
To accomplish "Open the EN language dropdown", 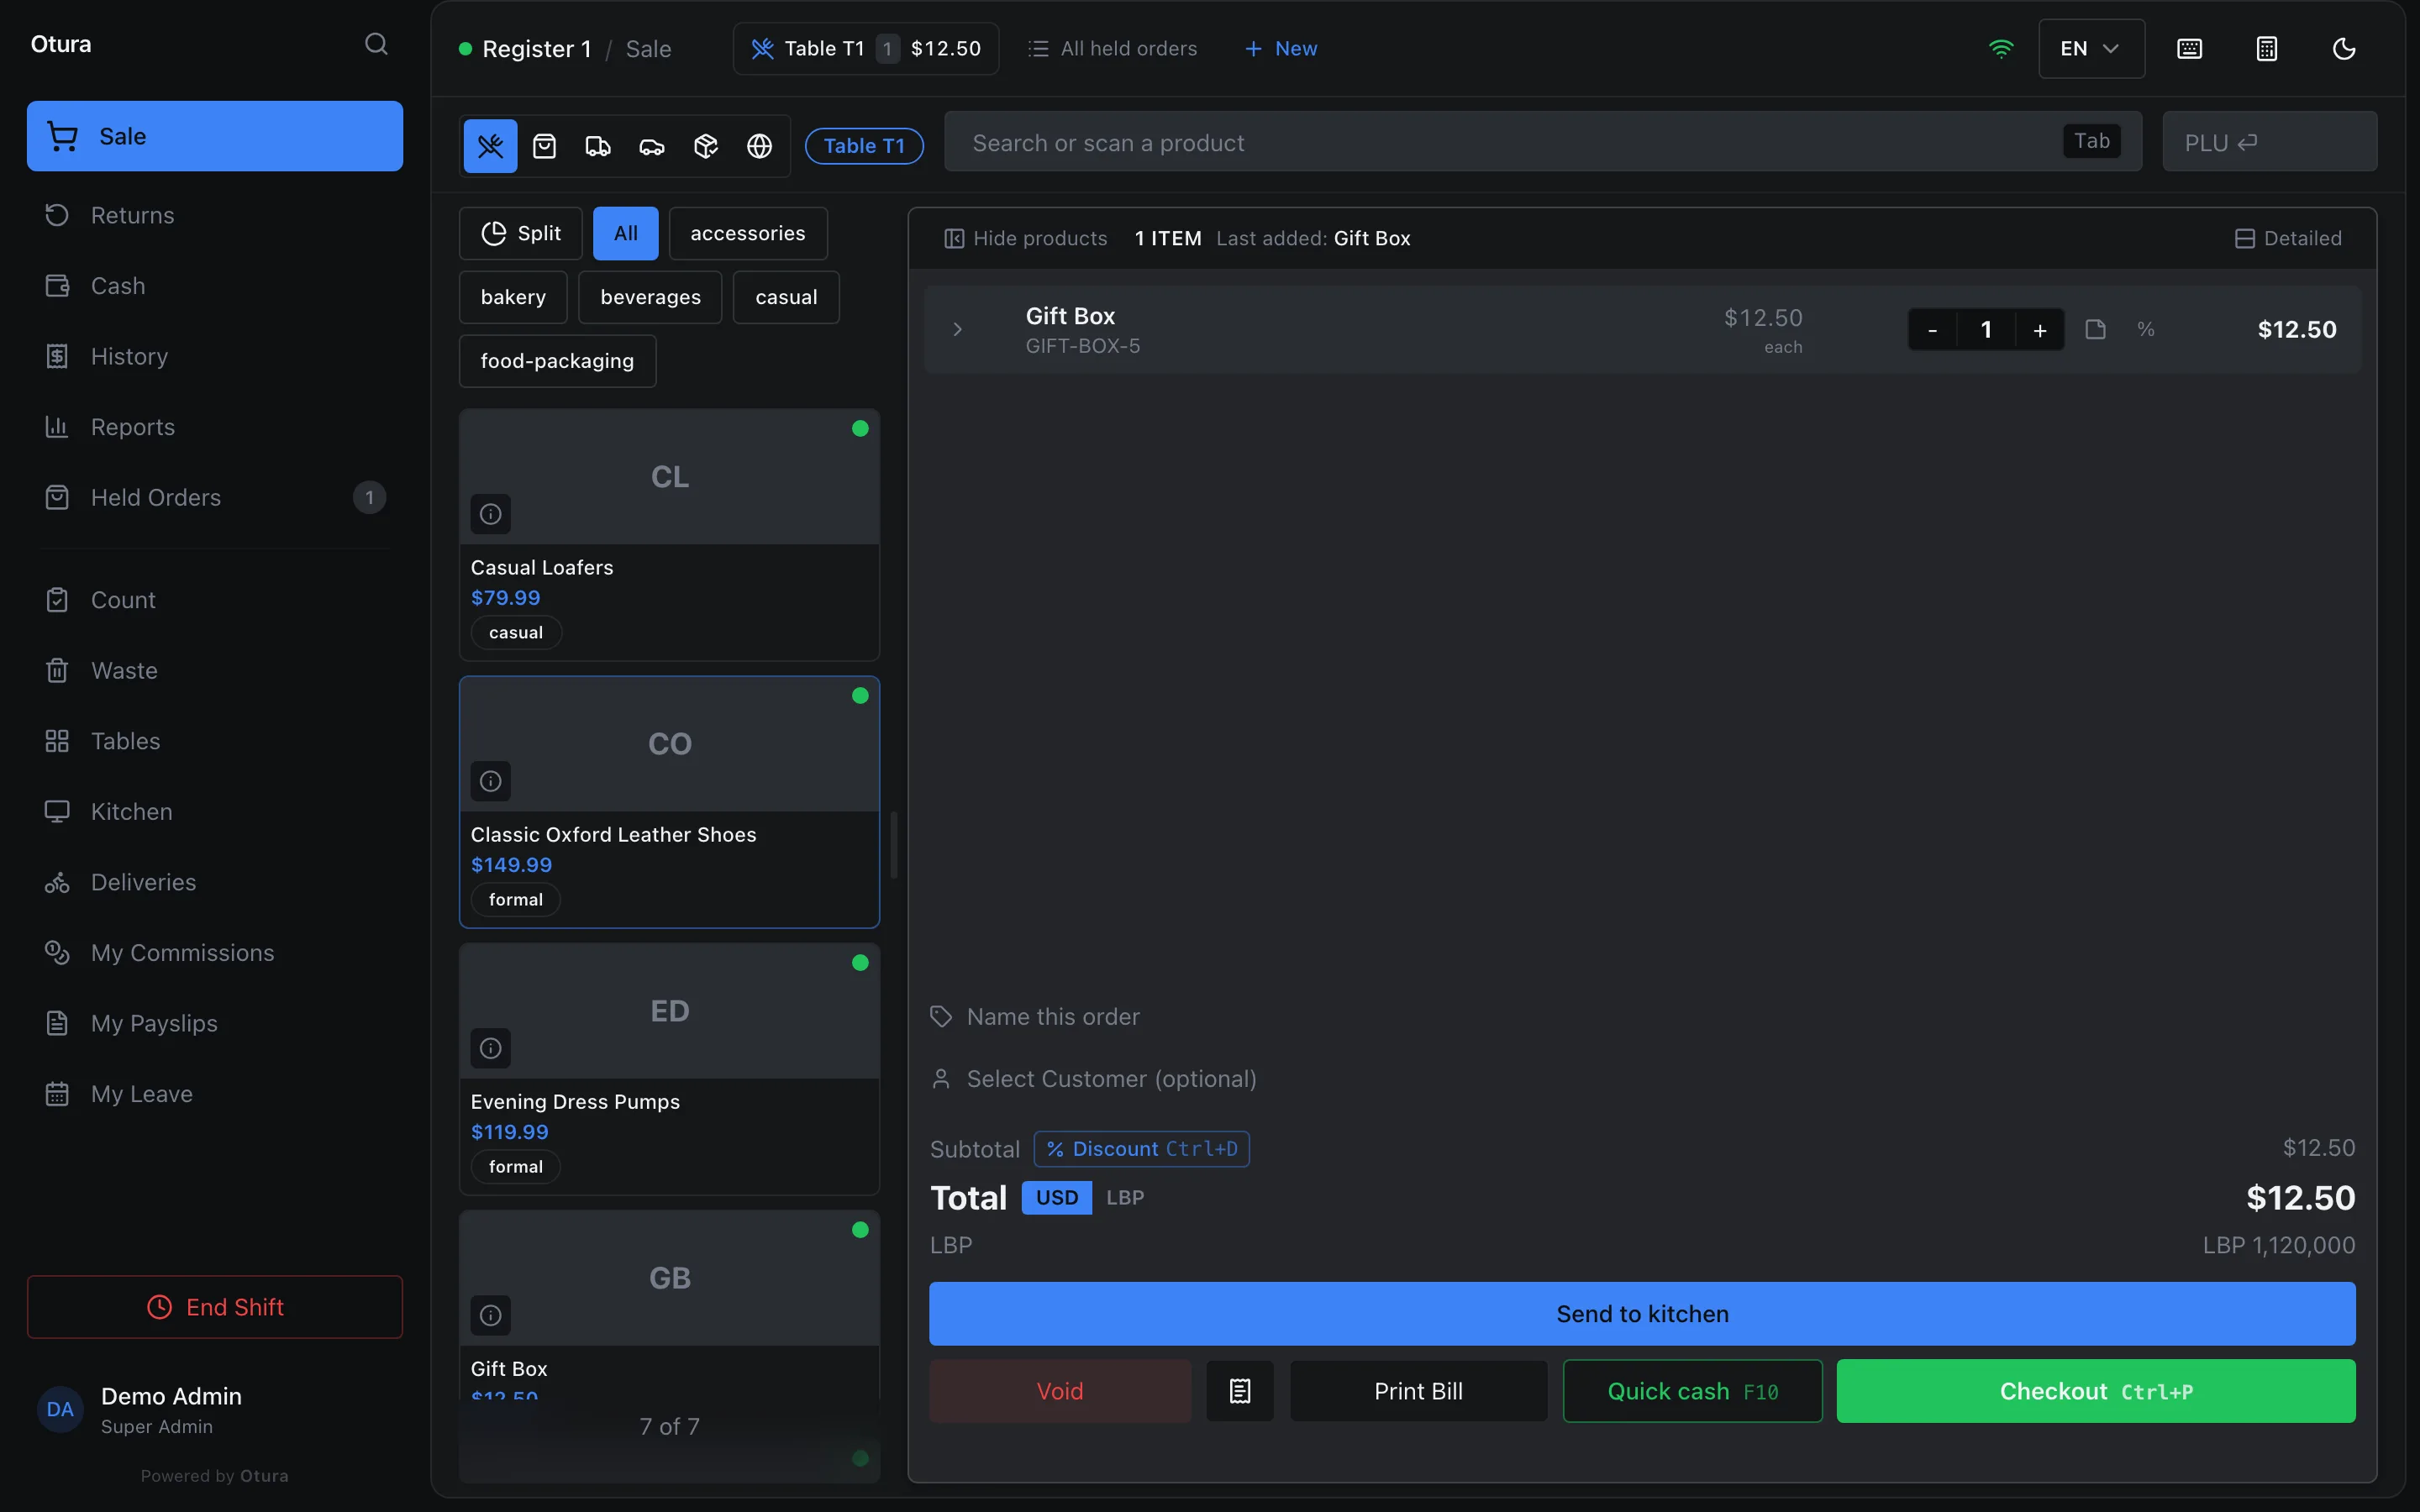I will coord(2091,49).
